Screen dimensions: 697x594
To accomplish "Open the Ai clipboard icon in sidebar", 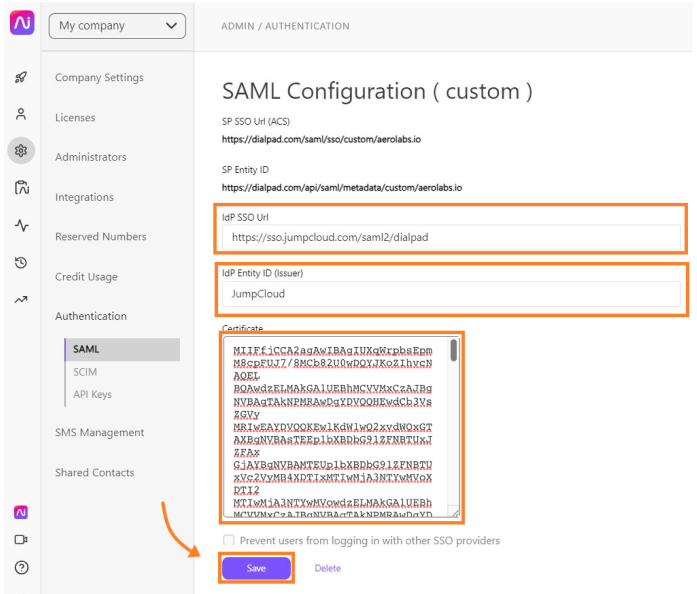I will point(21,188).
